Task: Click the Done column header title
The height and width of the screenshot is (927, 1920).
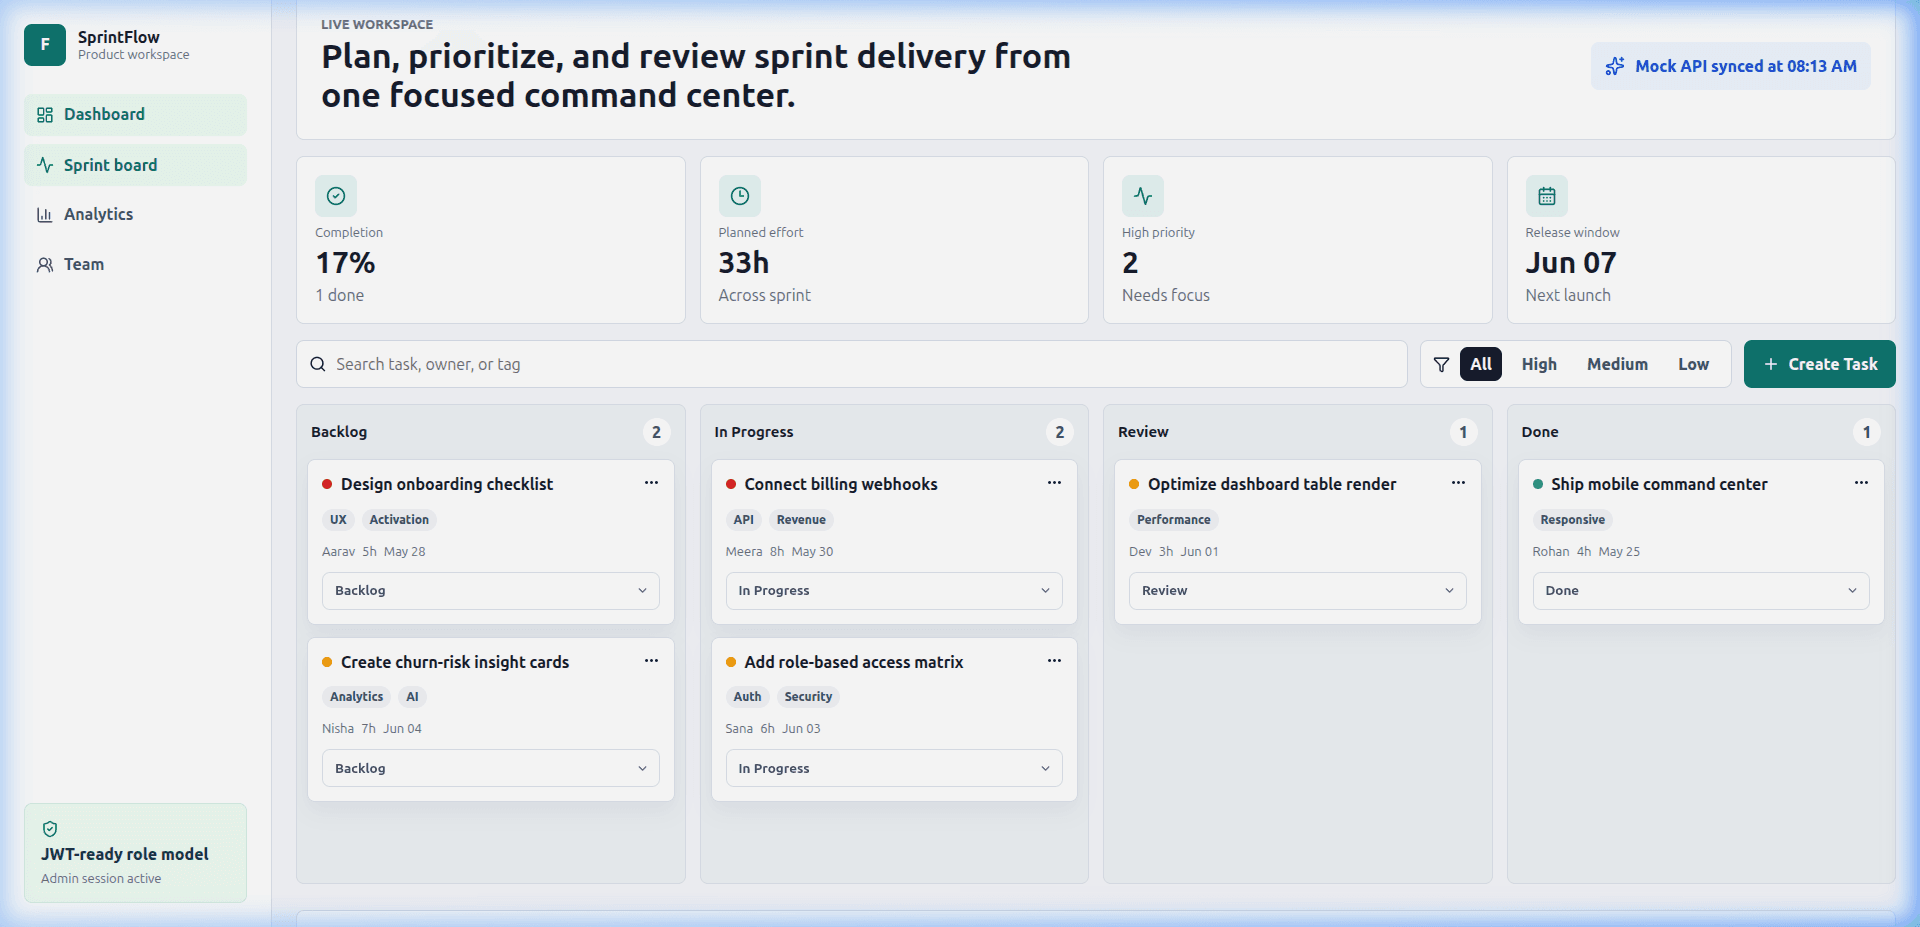Action: 1540,432
